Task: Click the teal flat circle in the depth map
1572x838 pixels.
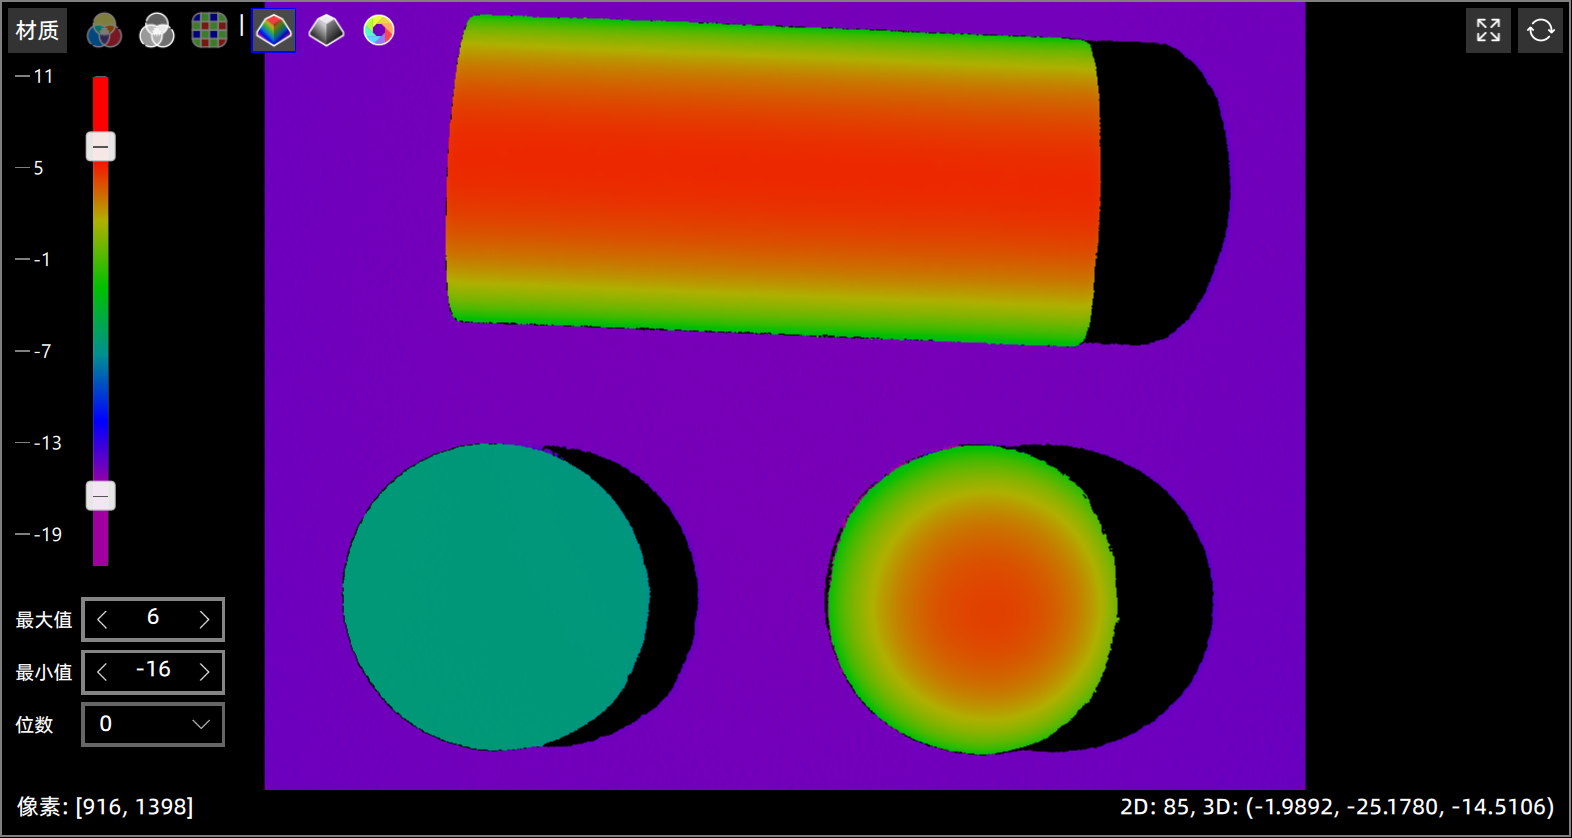Action: pyautogui.click(x=495, y=597)
